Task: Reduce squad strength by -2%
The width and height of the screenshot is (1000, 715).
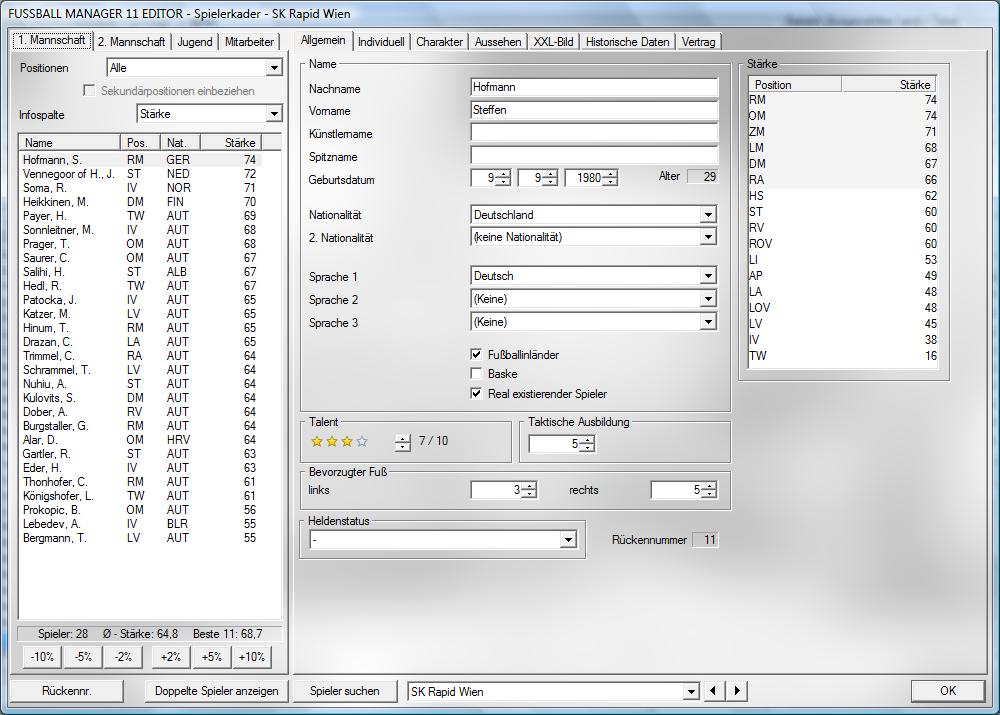Action: [x=123, y=656]
